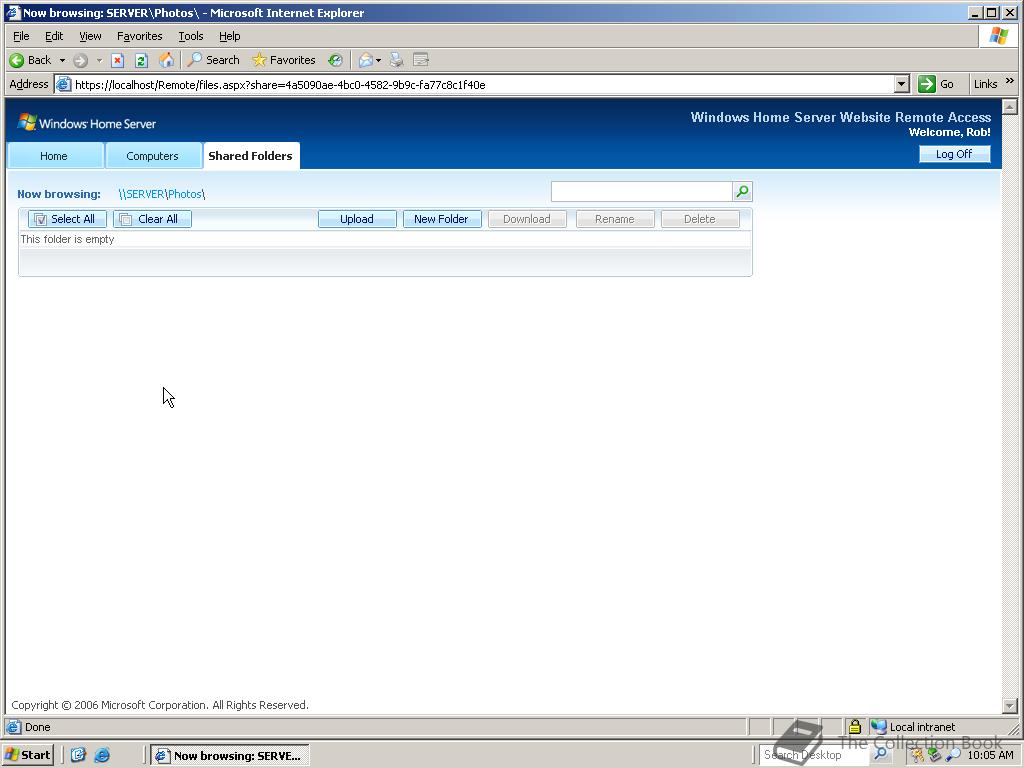Click the page icon in address bar
The height and width of the screenshot is (768, 1024).
tap(63, 84)
